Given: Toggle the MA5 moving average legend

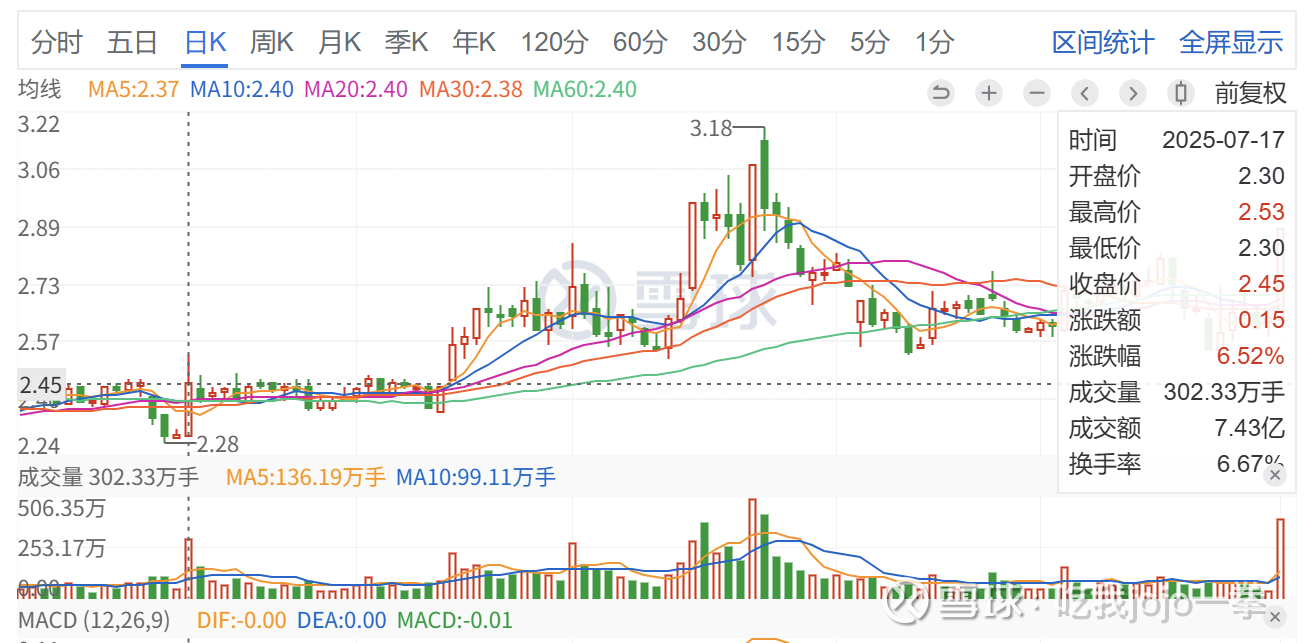Looking at the screenshot, I should (x=134, y=89).
